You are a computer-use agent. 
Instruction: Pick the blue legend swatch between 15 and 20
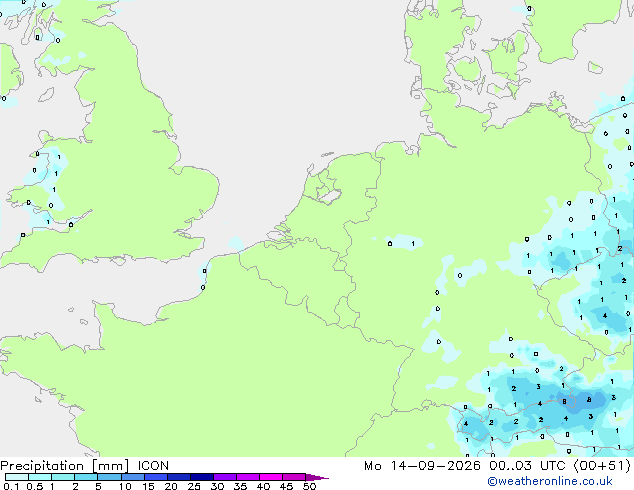point(155,477)
